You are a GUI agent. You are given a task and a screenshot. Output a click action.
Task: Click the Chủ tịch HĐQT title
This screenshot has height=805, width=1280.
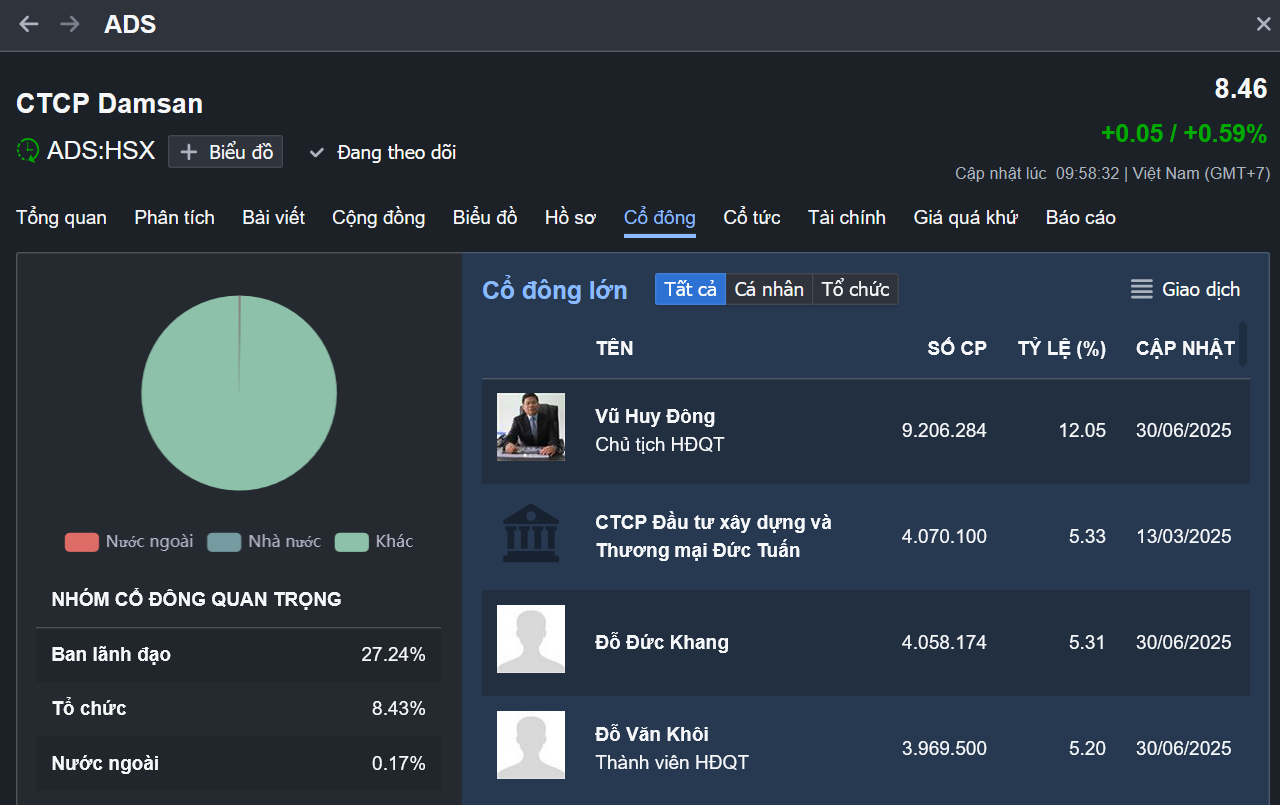(x=659, y=445)
